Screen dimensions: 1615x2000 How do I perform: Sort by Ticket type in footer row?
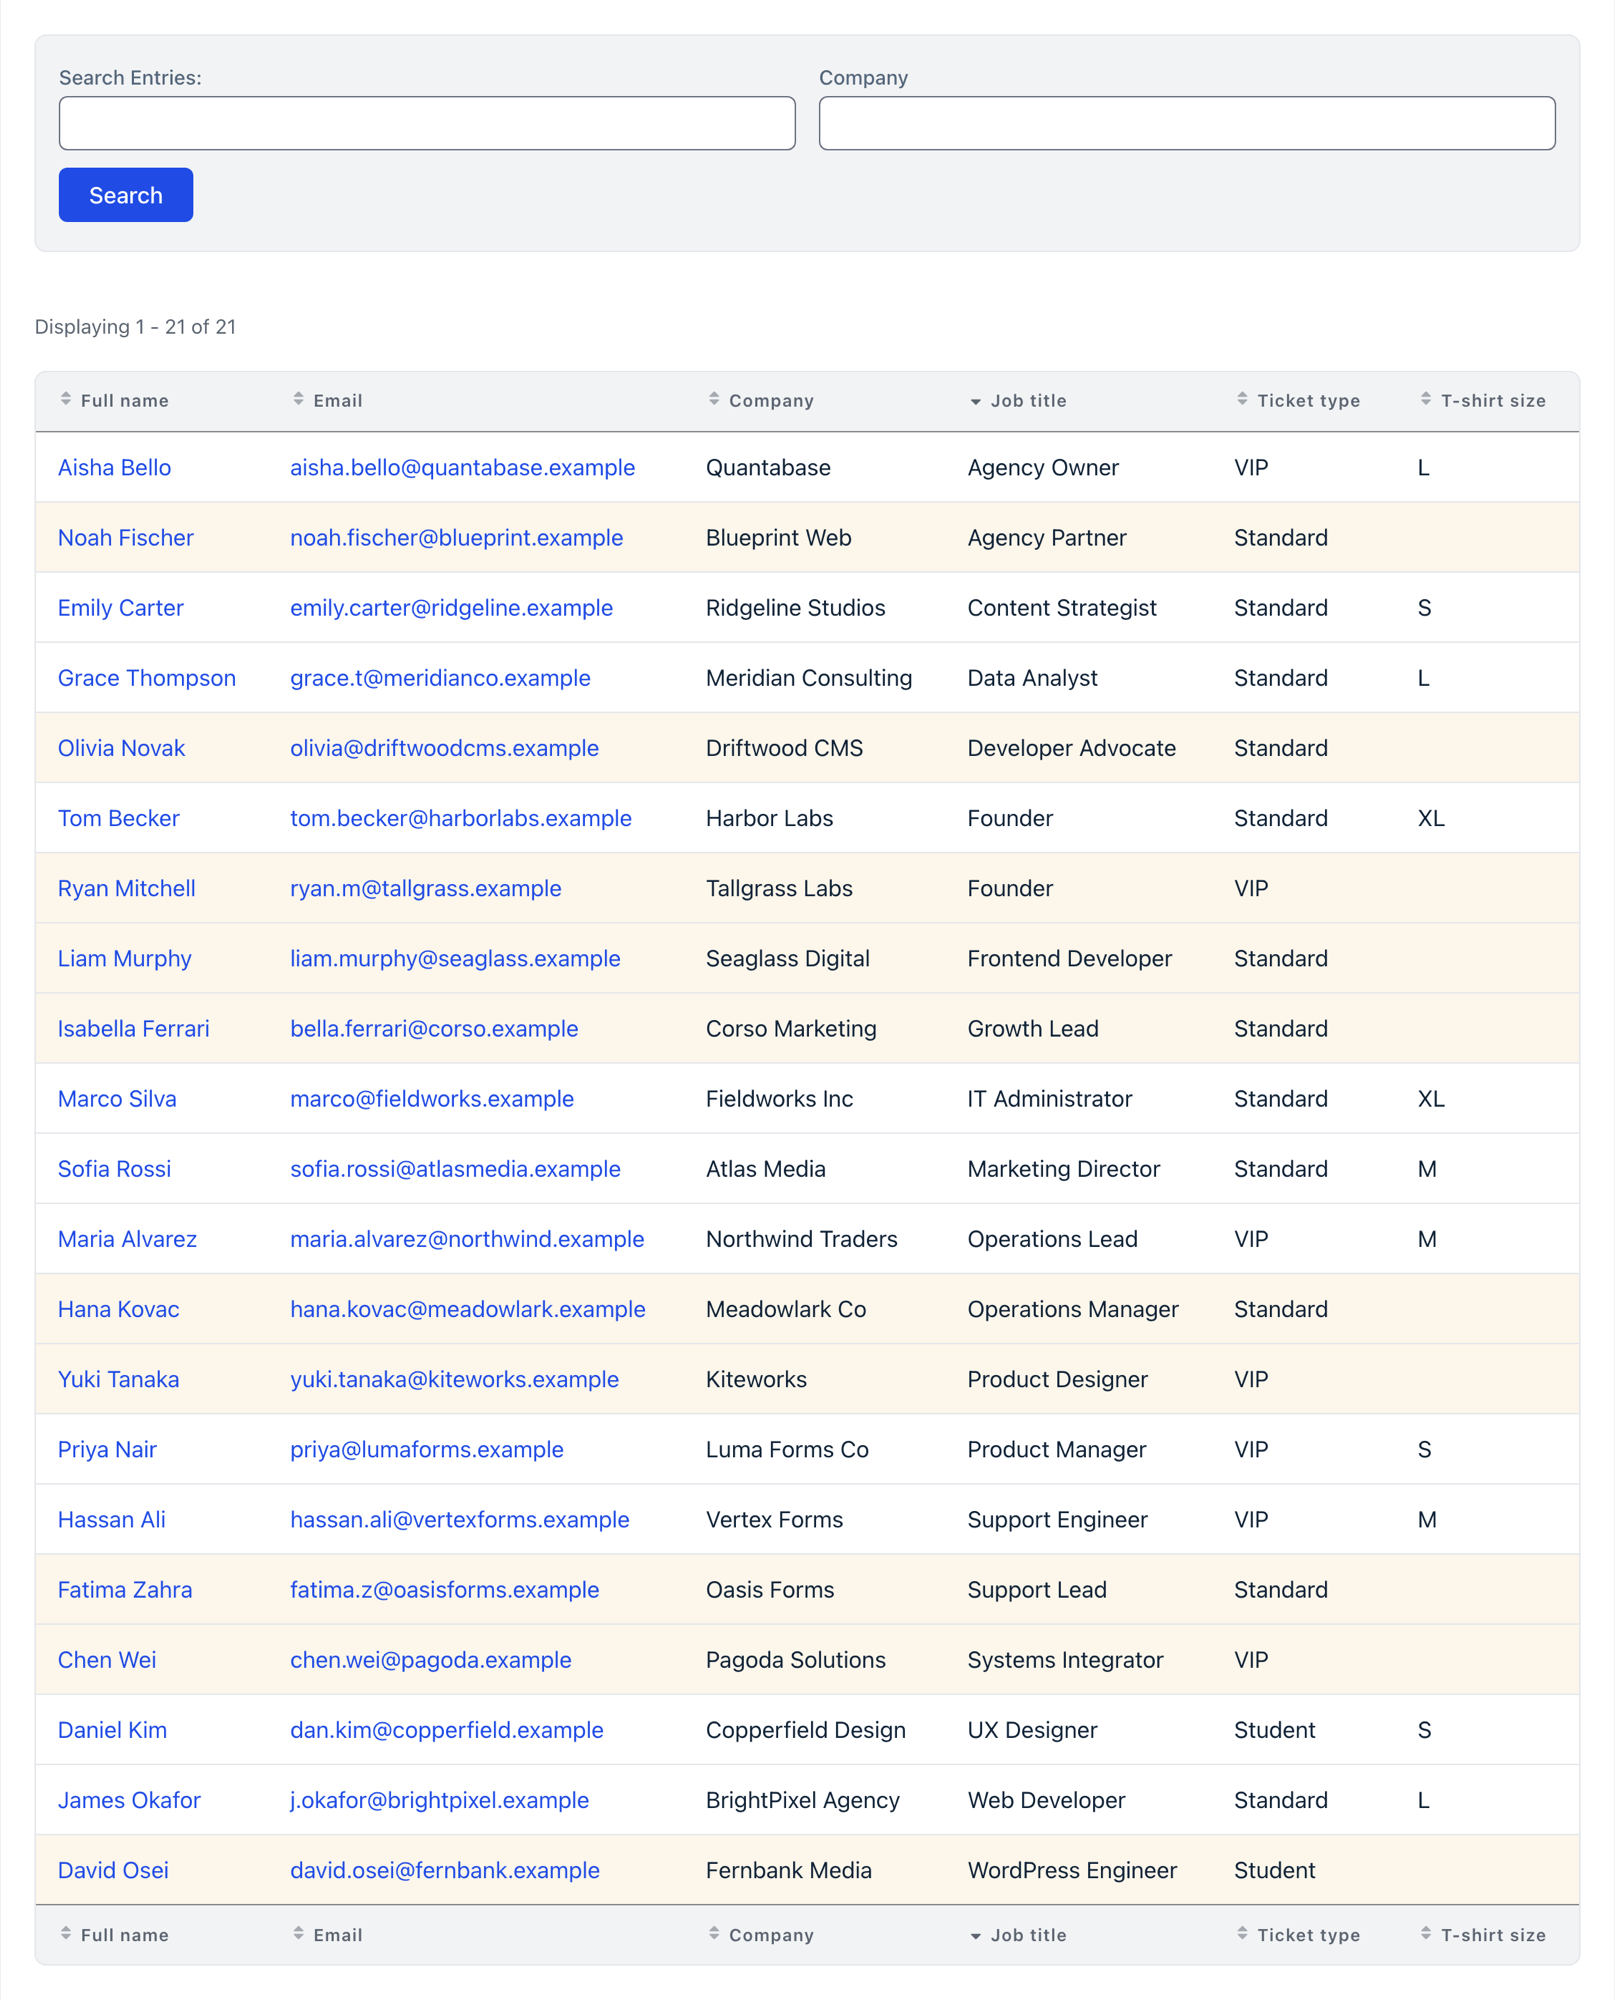1298,1935
